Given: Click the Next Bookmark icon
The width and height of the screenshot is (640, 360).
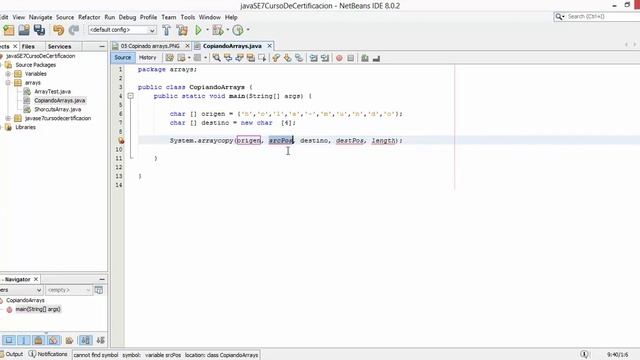Looking at the screenshot, I should pos(288,58).
